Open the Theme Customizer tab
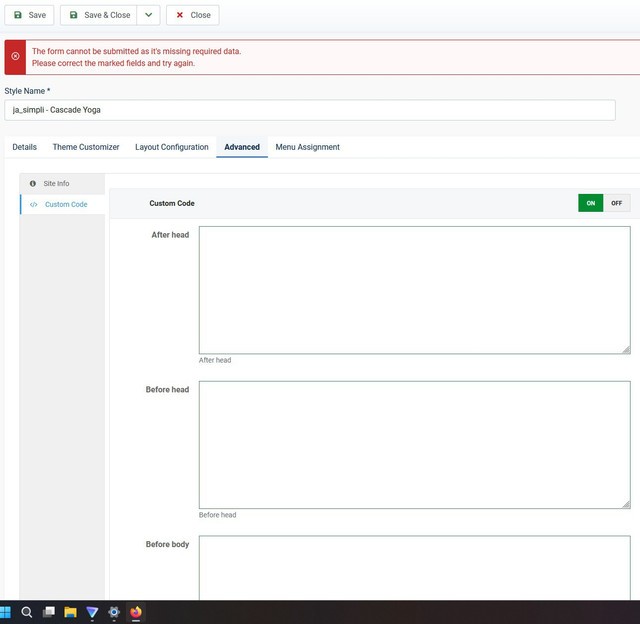640x624 pixels. [86, 147]
